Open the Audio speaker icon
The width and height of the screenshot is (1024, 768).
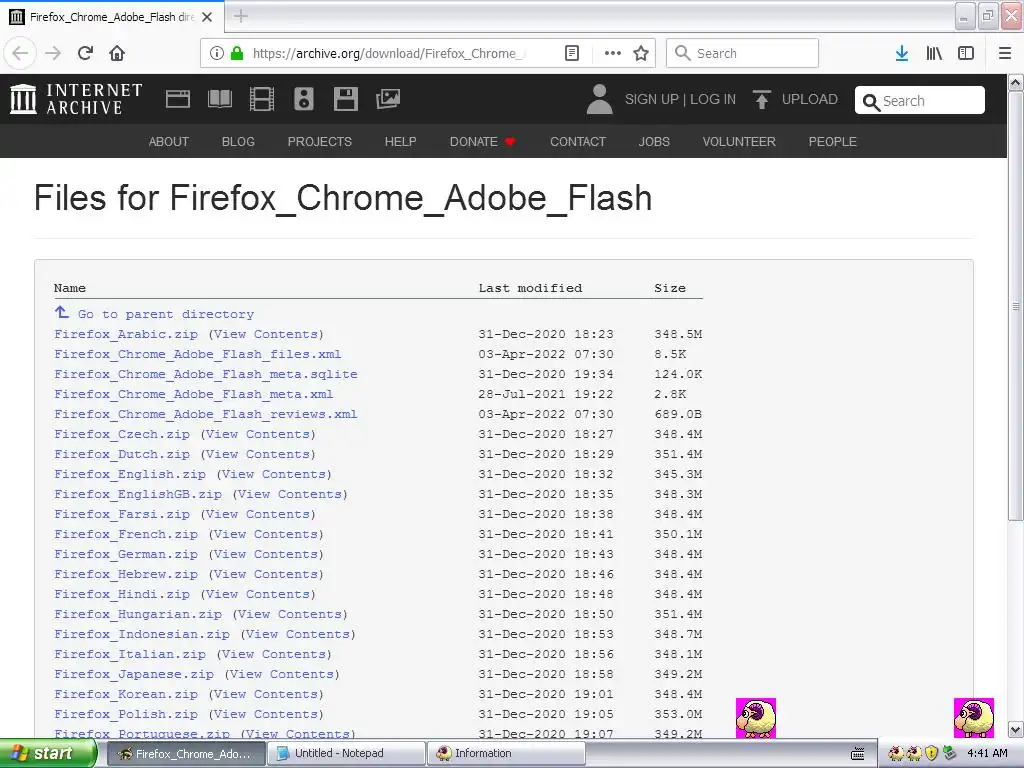point(304,99)
